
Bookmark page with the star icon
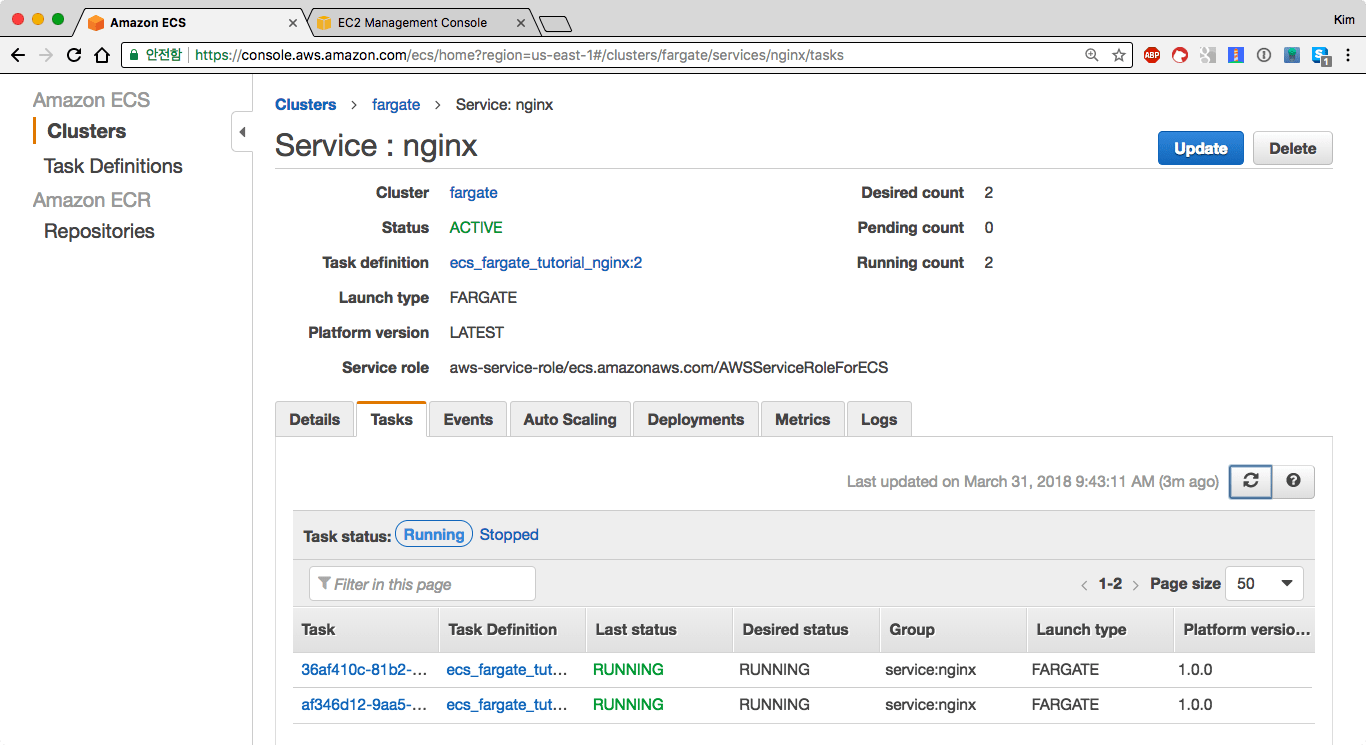coord(1118,55)
